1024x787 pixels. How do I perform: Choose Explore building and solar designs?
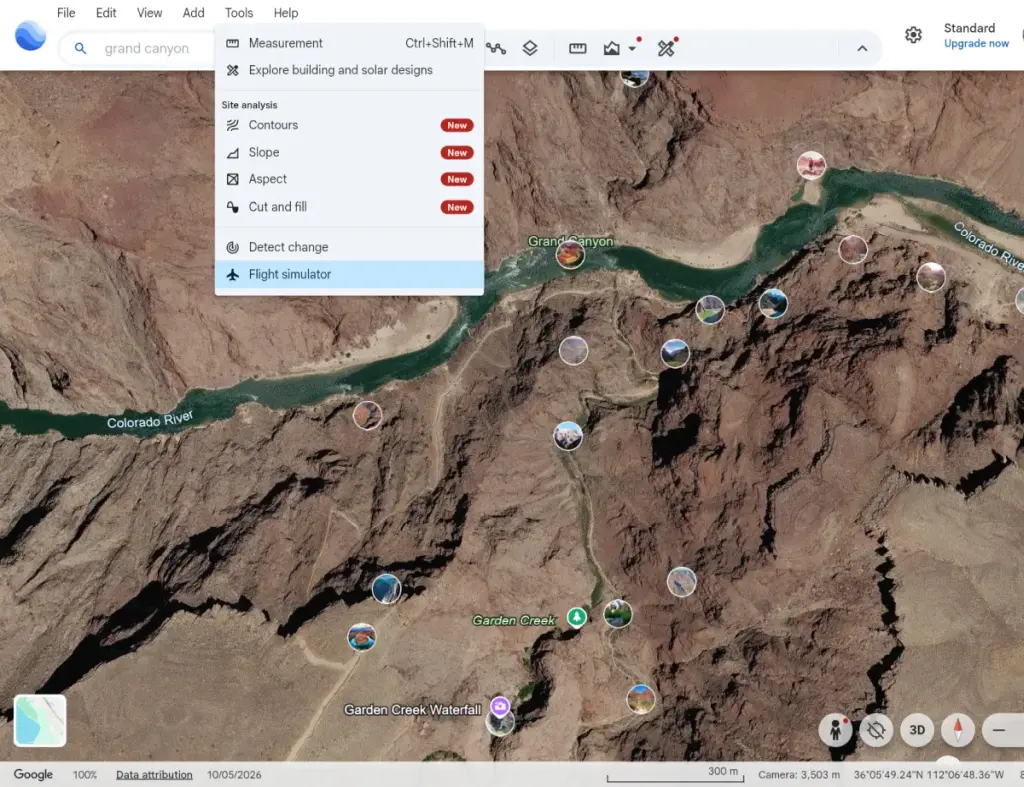349,70
